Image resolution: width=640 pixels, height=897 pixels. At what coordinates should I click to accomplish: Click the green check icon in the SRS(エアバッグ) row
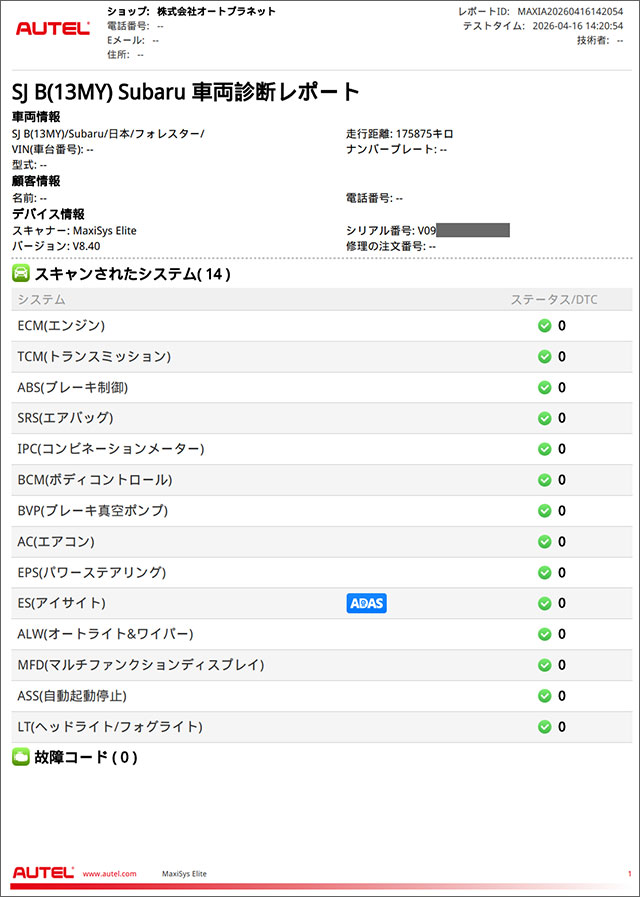544,418
